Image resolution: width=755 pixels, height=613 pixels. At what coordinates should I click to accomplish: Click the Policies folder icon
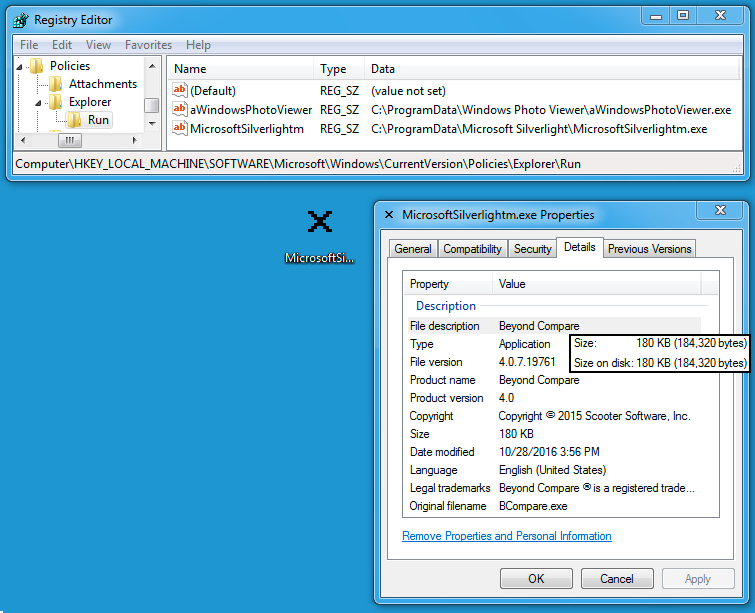click(x=37, y=65)
